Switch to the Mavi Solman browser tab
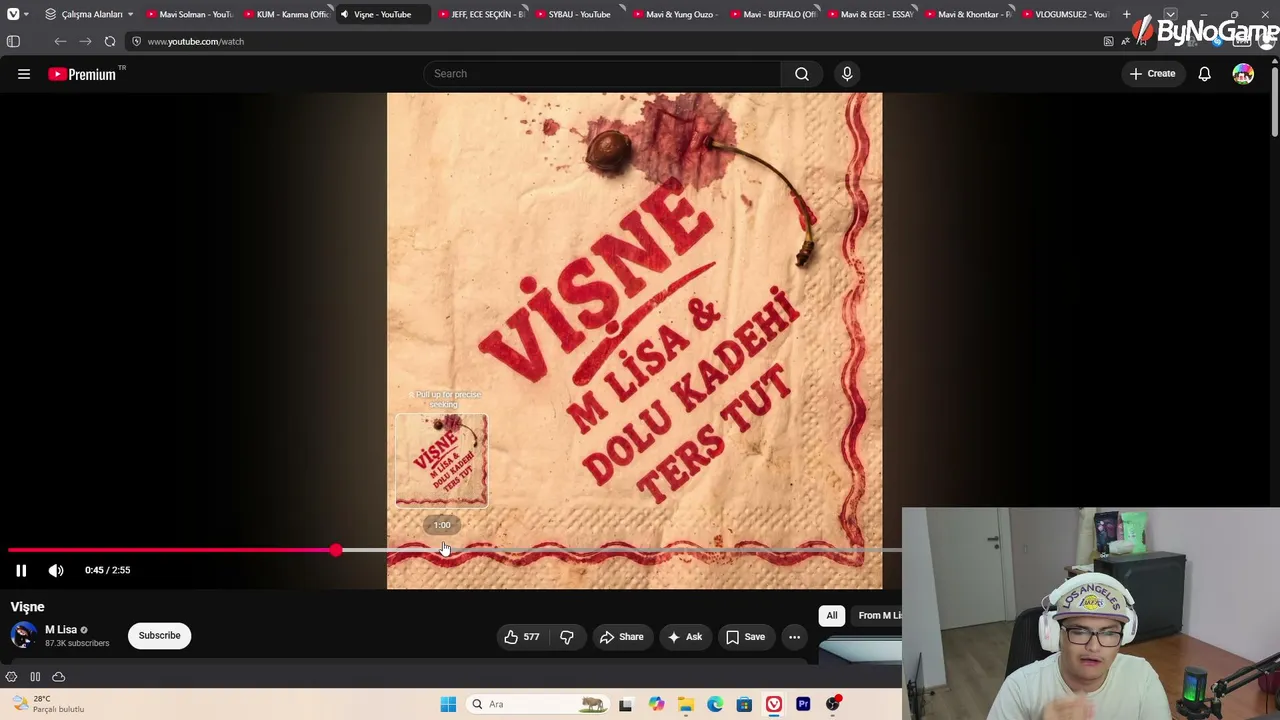 point(188,14)
